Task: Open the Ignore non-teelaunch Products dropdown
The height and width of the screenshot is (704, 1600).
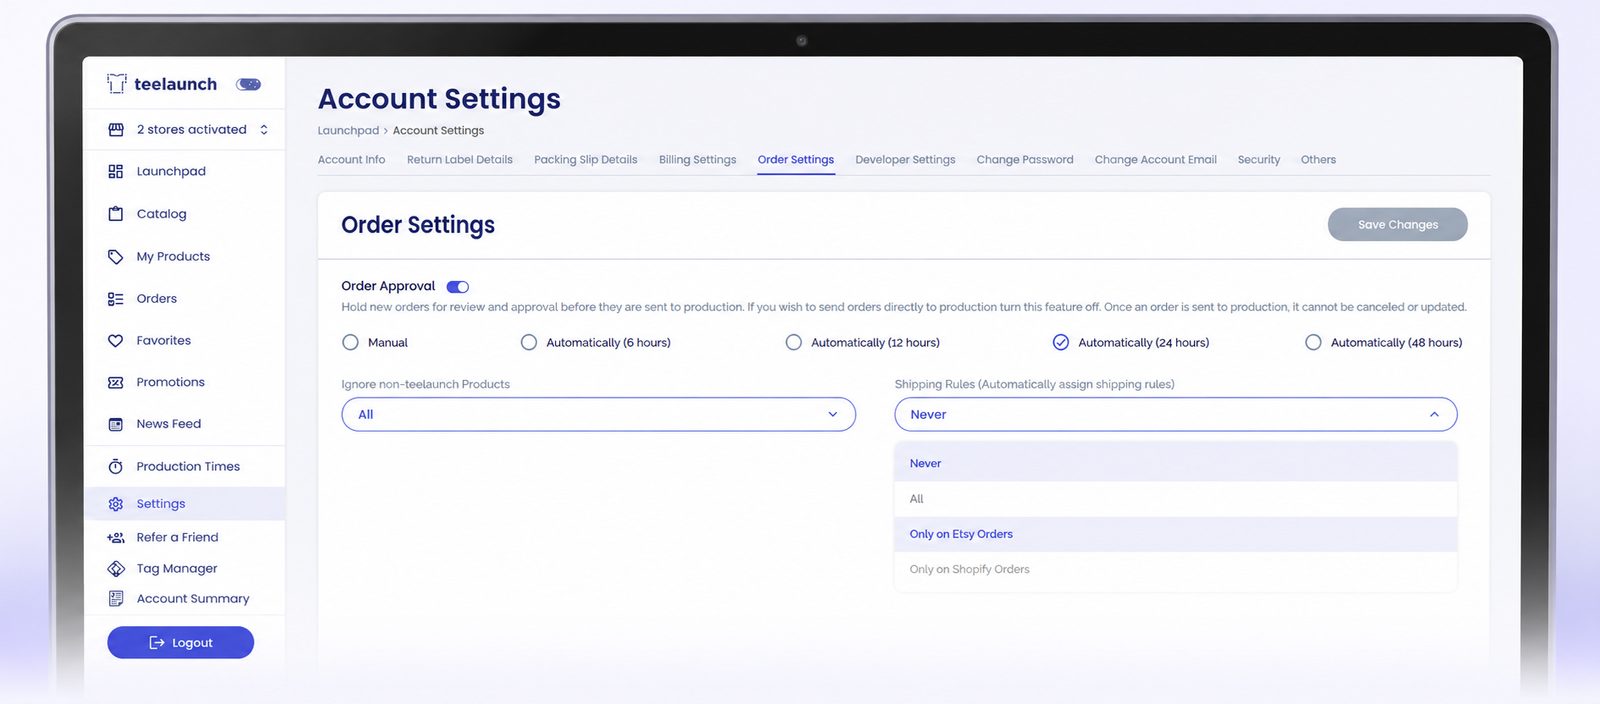Action: [x=598, y=415]
